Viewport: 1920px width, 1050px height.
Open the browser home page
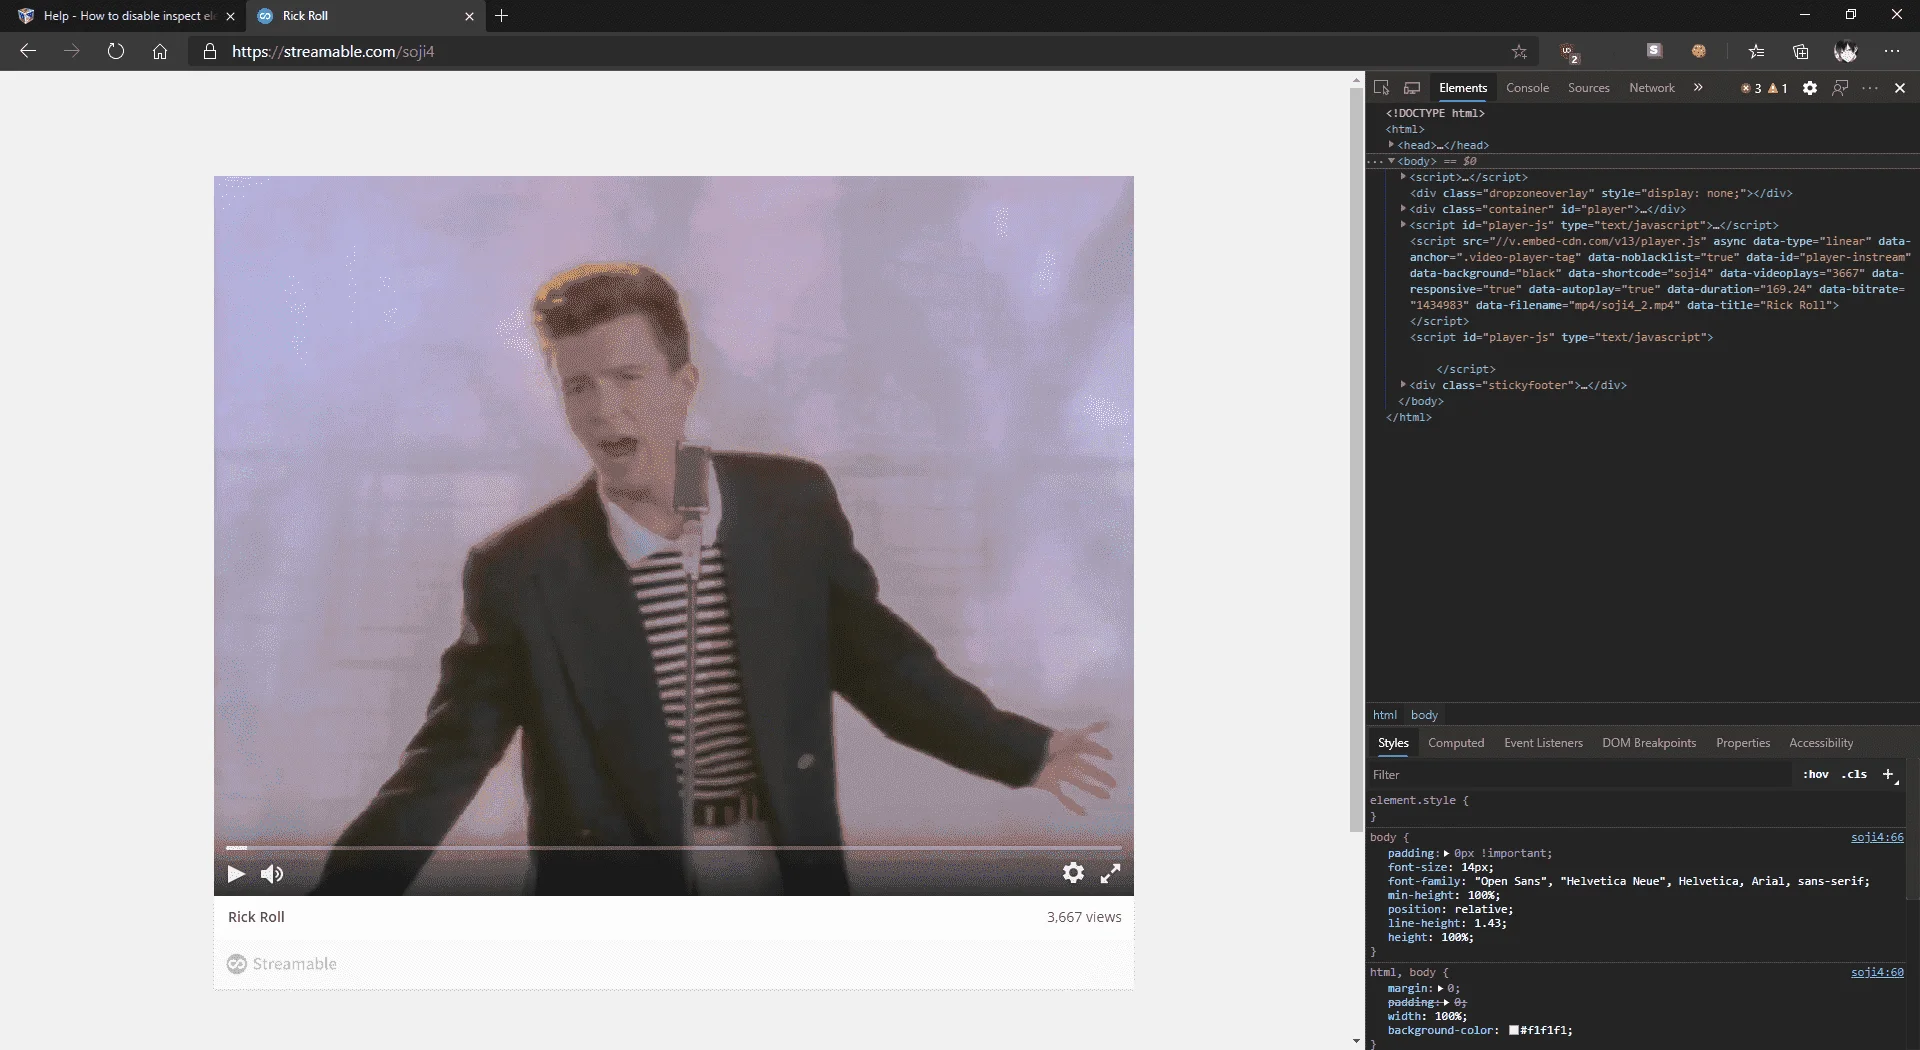pos(160,51)
